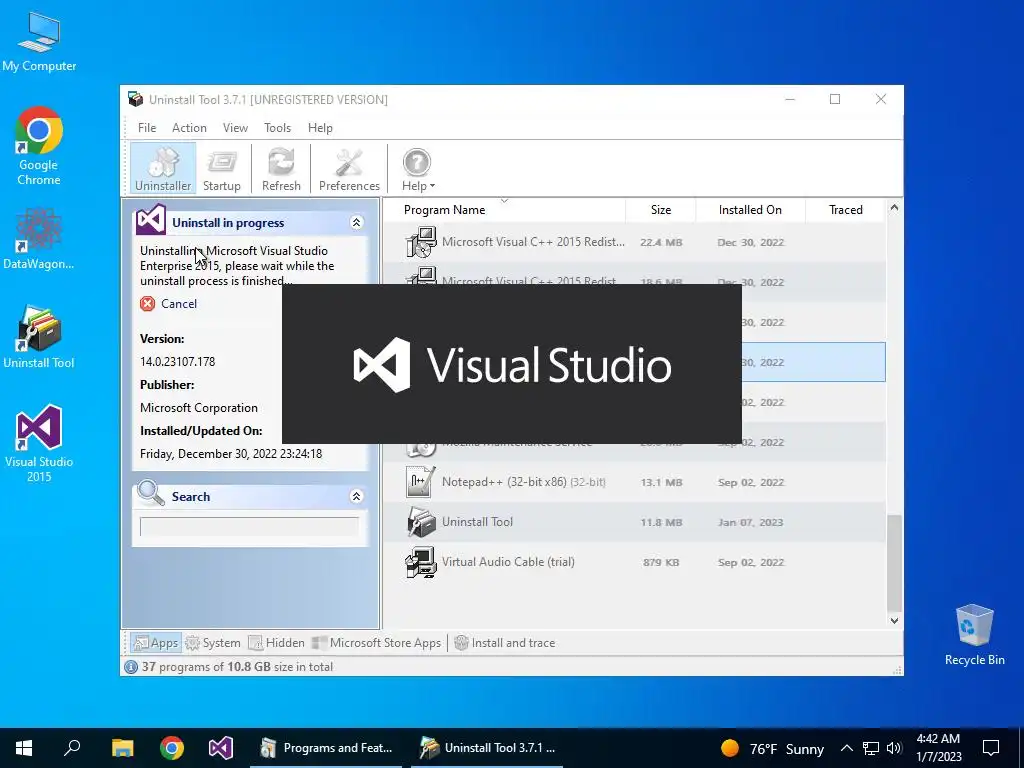Click the Visual Studio icon in details panel
This screenshot has width=1024, height=768.
pyautogui.click(x=151, y=219)
